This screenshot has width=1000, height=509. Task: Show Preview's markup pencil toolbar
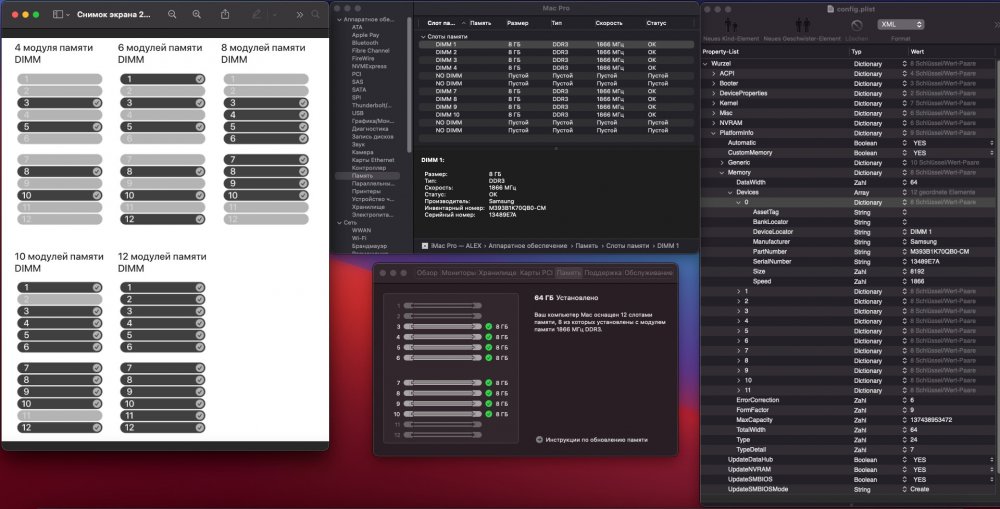pyautogui.click(x=256, y=14)
